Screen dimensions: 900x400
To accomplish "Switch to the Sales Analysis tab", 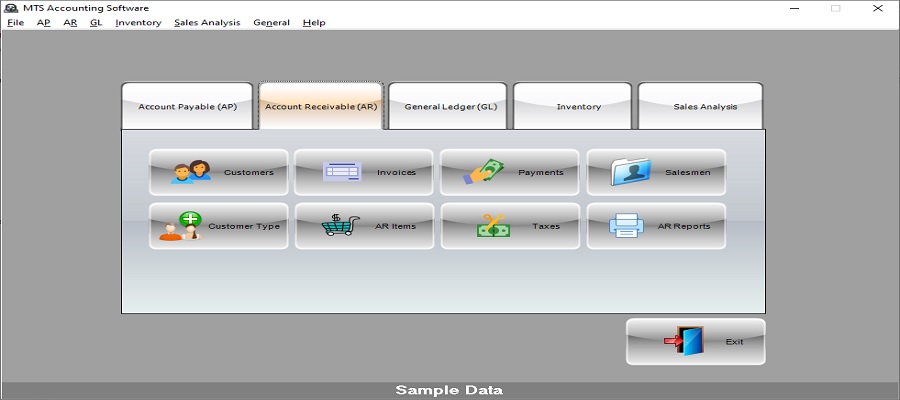I will [x=704, y=106].
